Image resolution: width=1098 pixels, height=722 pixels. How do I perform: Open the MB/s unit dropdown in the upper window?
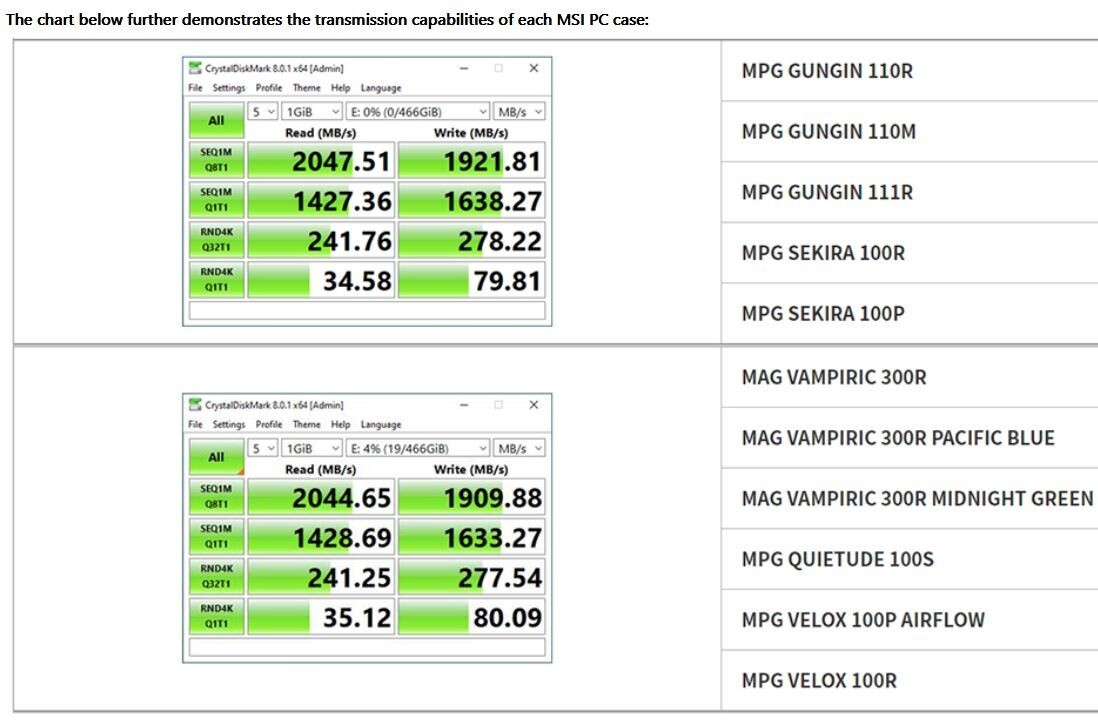[519, 111]
